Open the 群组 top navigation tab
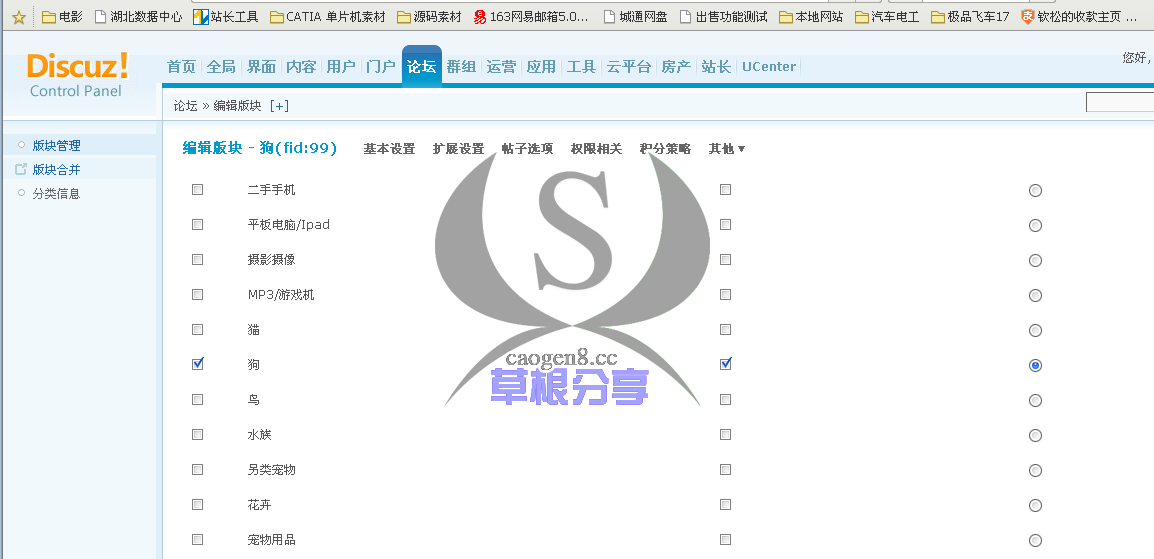This screenshot has width=1154, height=559. click(461, 67)
